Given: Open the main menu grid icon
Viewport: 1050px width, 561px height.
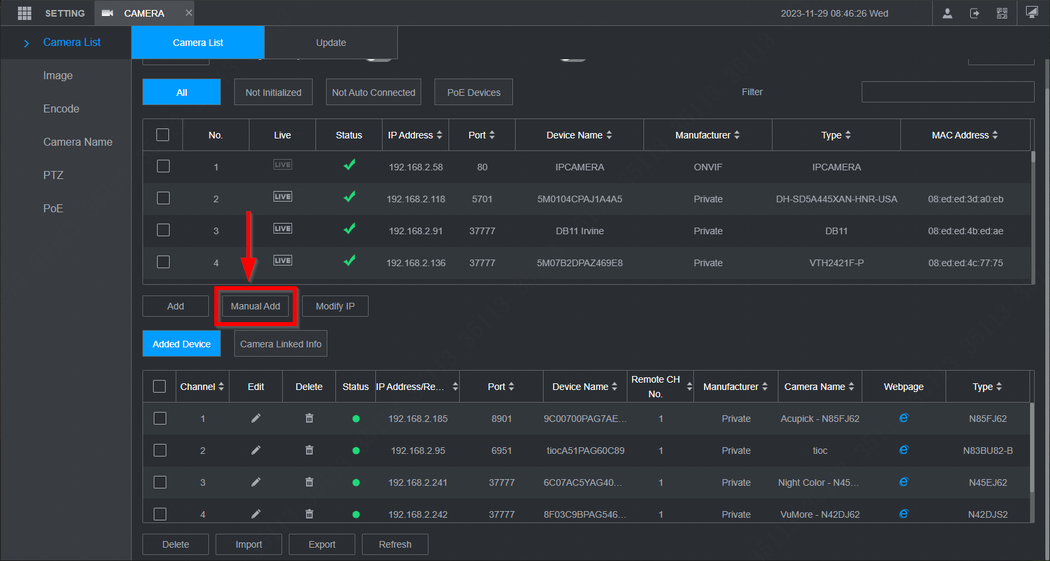Looking at the screenshot, I should click(24, 13).
